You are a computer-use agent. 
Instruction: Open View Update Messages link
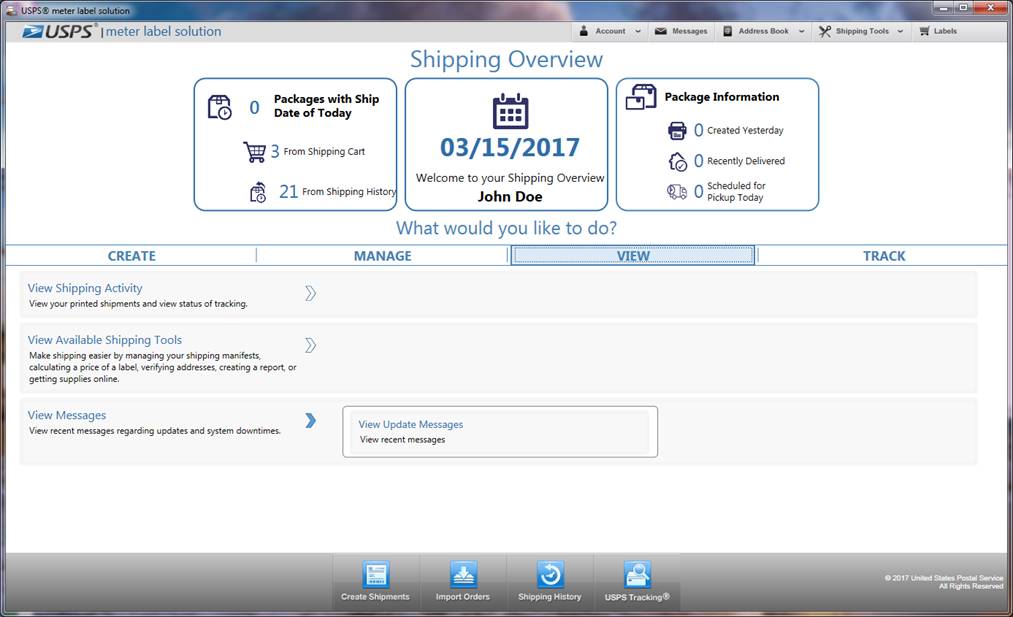click(x=411, y=424)
